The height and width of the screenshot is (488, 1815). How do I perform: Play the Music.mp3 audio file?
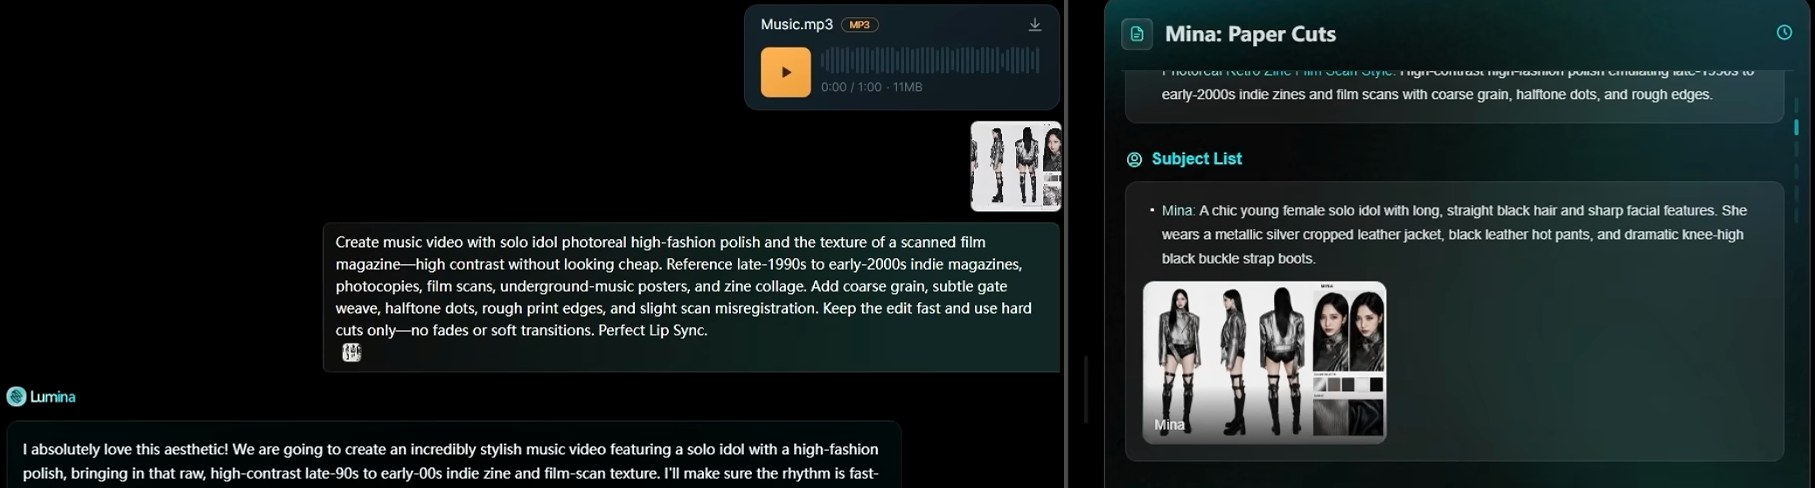pyautogui.click(x=785, y=72)
